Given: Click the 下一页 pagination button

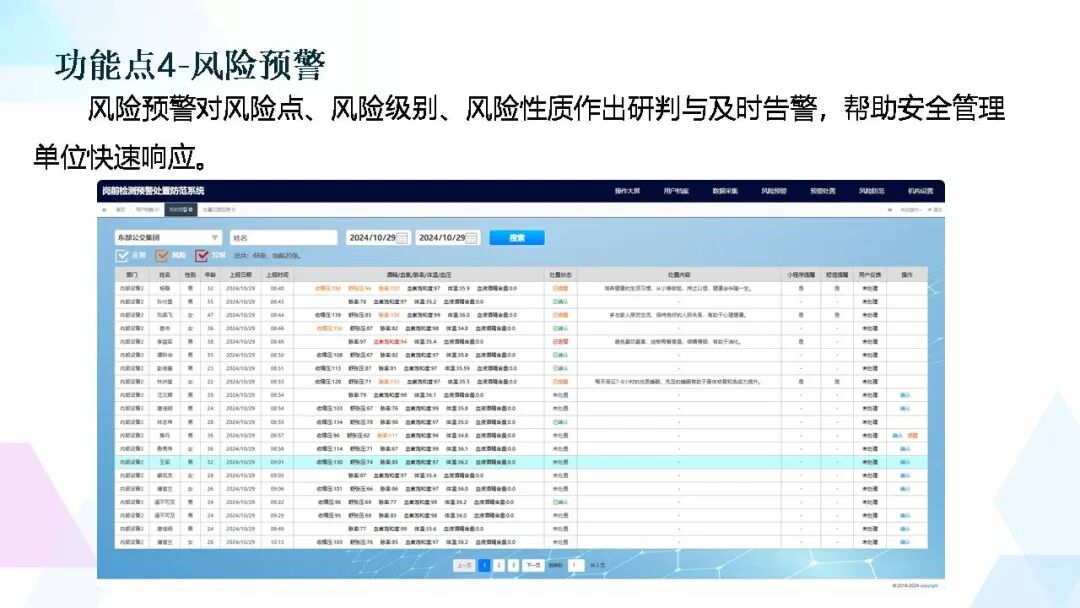Looking at the screenshot, I should point(534,565).
